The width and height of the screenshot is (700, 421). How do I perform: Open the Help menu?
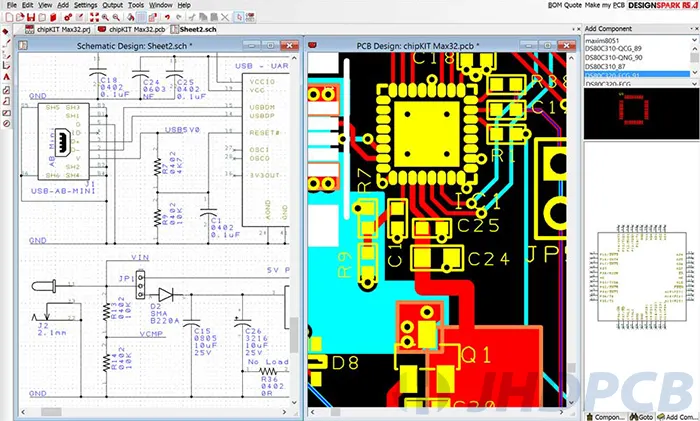click(x=184, y=5)
